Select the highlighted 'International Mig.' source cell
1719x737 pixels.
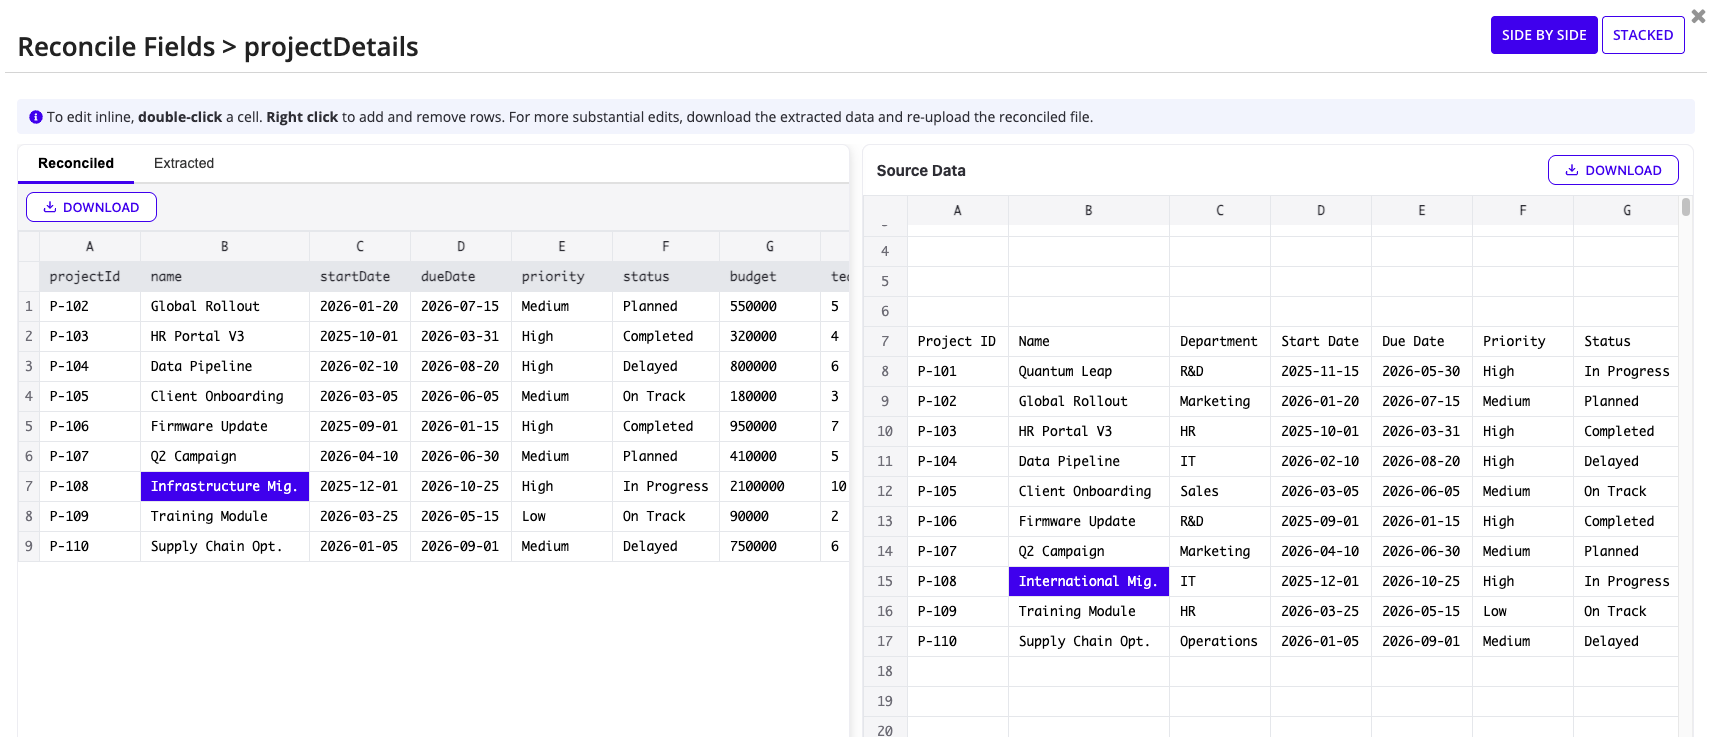(x=1088, y=581)
